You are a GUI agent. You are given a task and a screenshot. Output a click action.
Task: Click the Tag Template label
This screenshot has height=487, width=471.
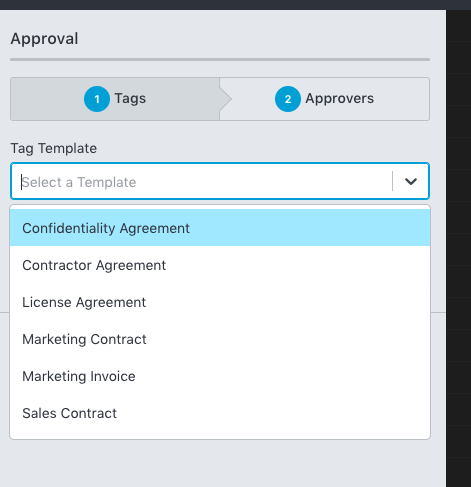coord(54,148)
